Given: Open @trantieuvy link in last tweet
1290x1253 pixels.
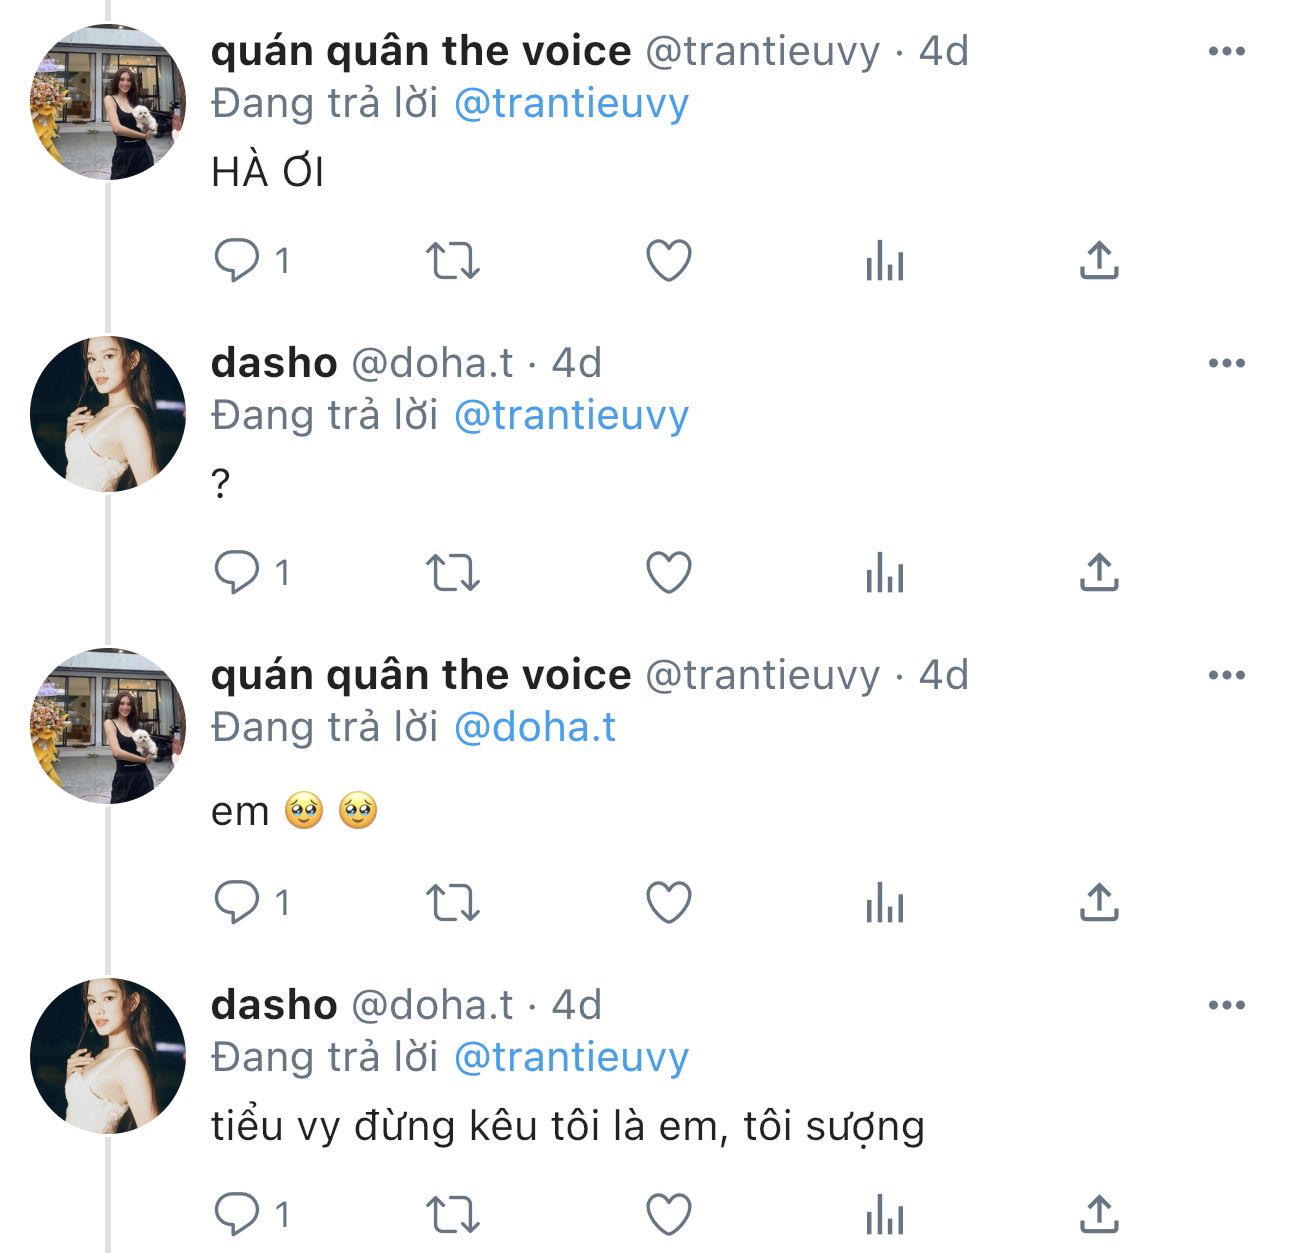Looking at the screenshot, I should pos(571,1058).
